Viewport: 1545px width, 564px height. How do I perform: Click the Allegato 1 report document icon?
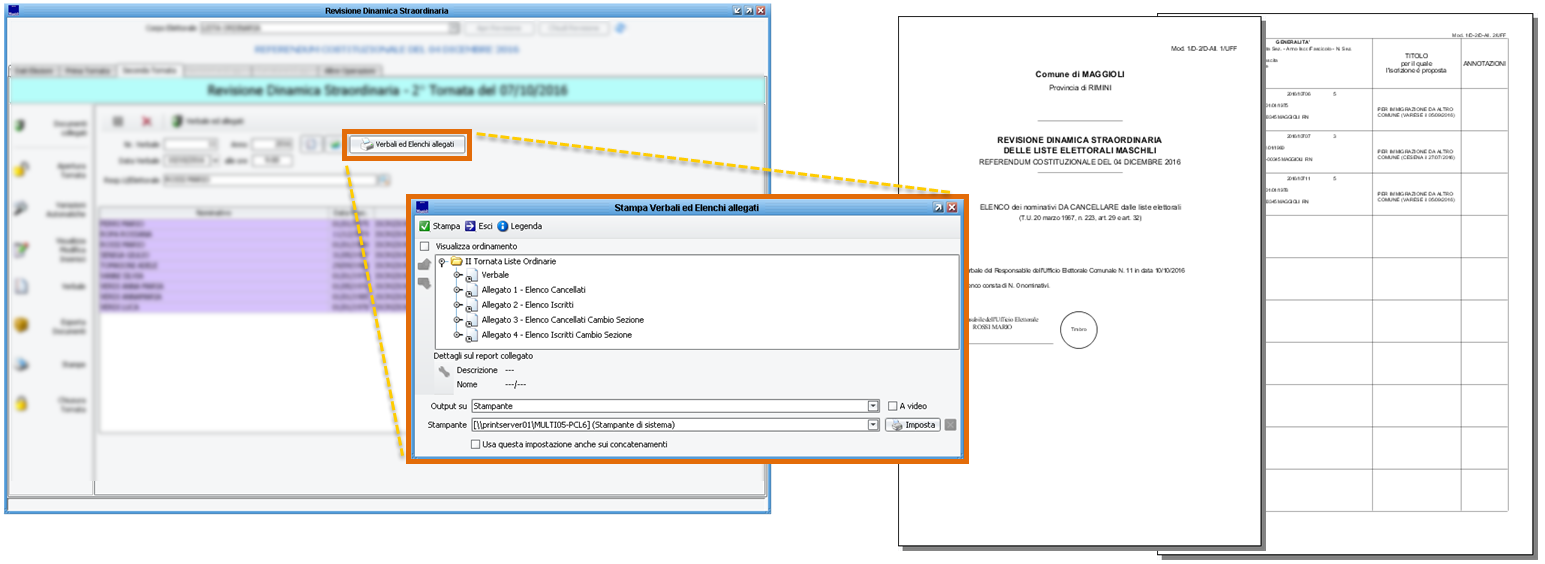pos(471,290)
